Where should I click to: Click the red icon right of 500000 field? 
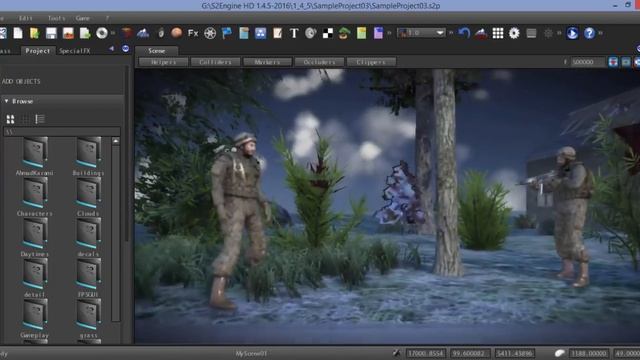click(613, 62)
